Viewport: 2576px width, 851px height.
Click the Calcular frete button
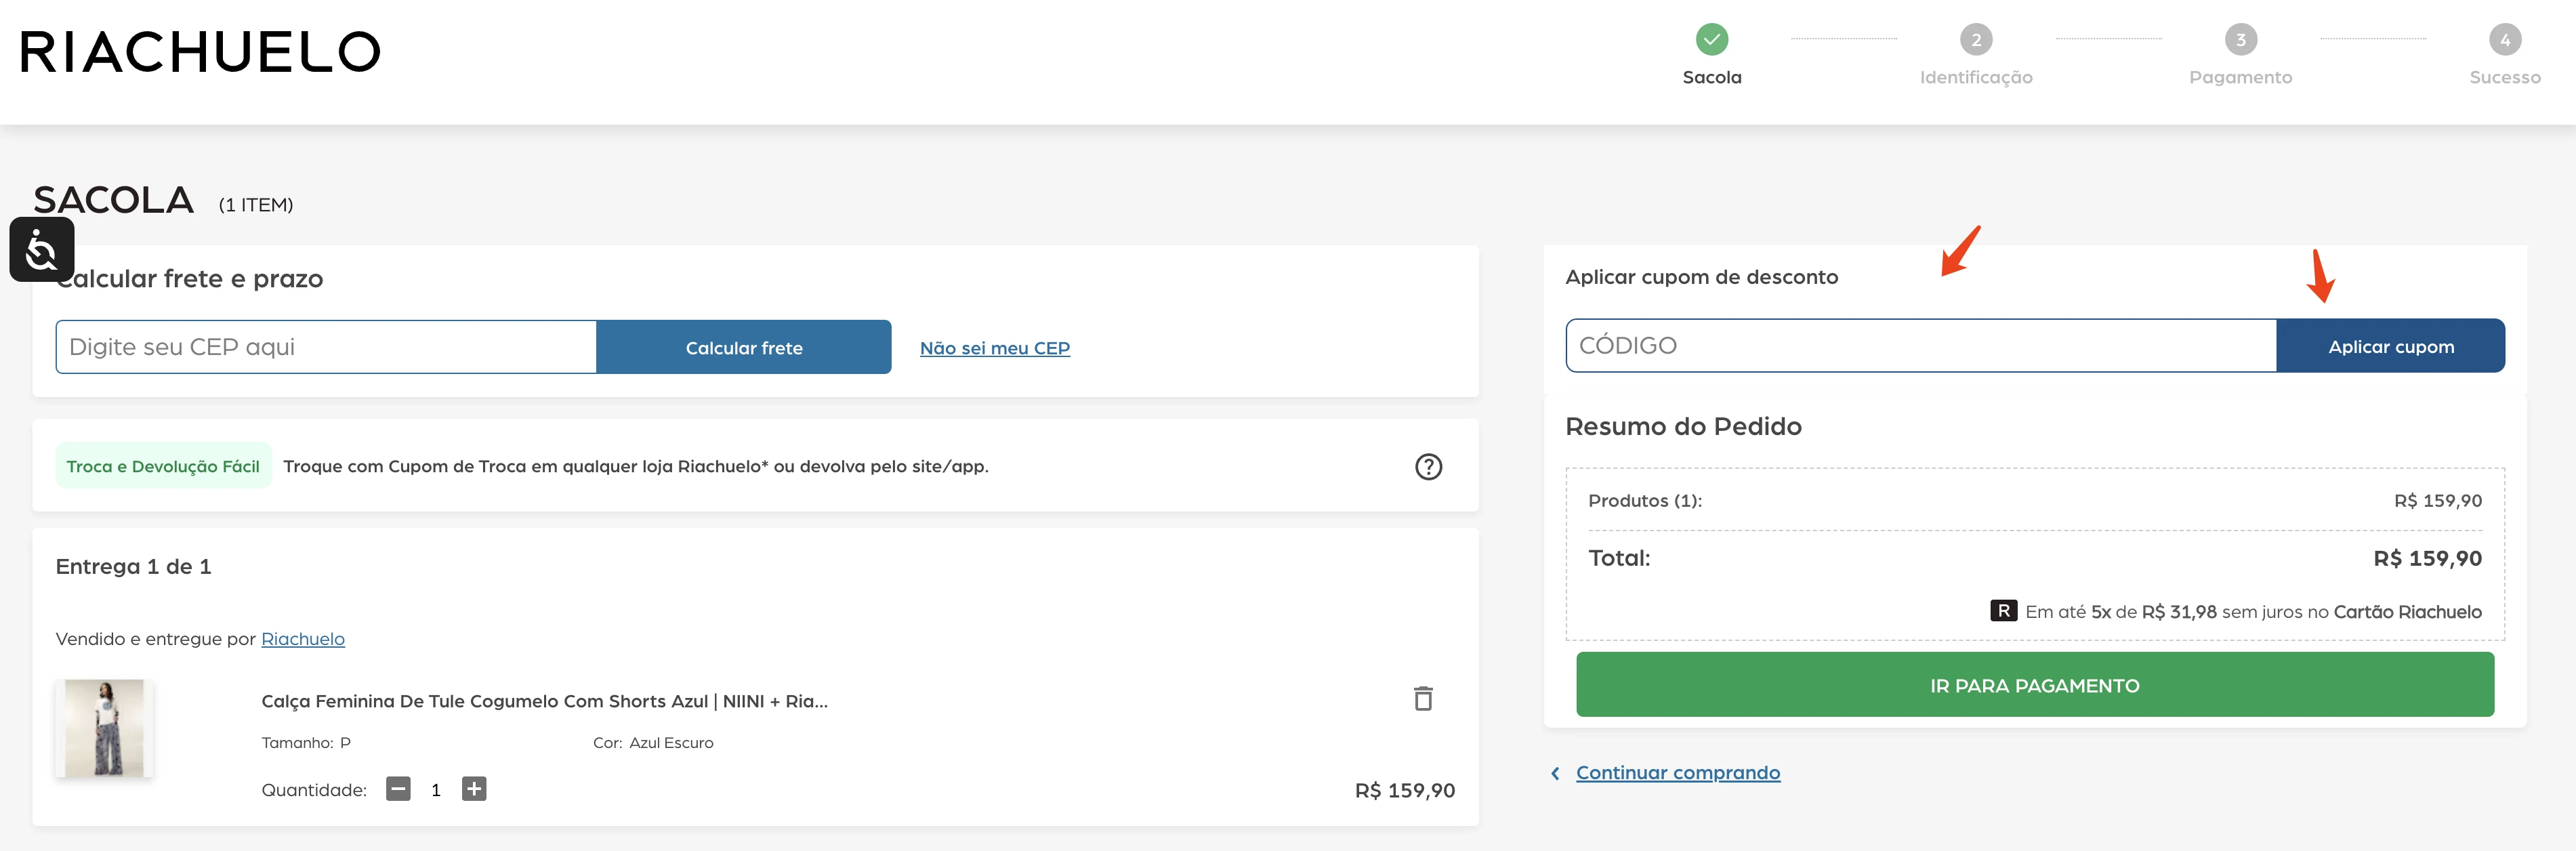[744, 347]
